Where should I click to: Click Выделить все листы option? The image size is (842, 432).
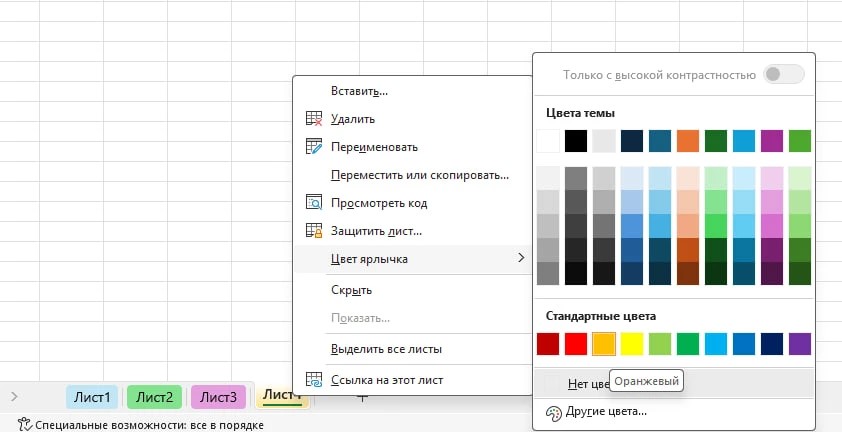[x=386, y=349]
